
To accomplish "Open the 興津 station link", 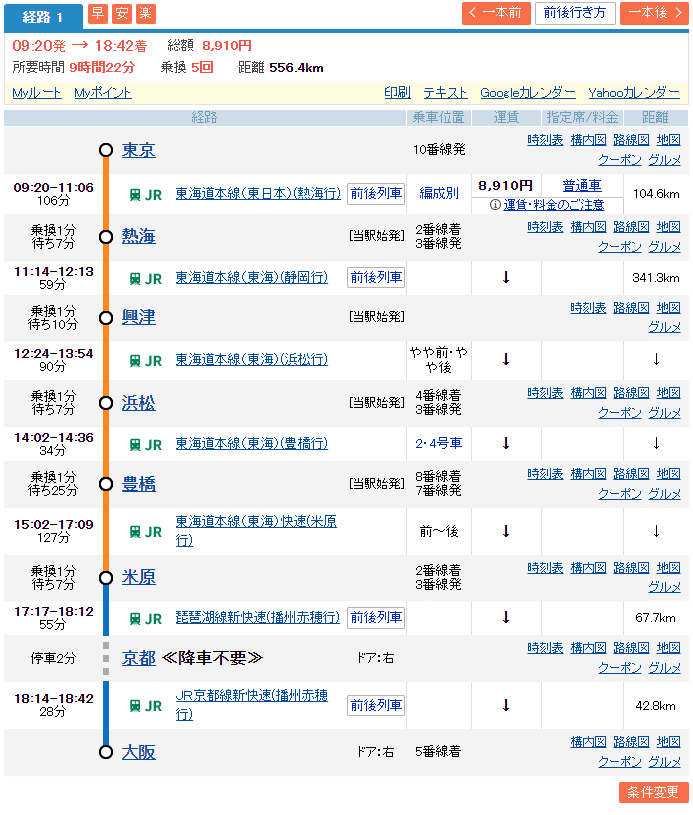I will click(138, 317).
